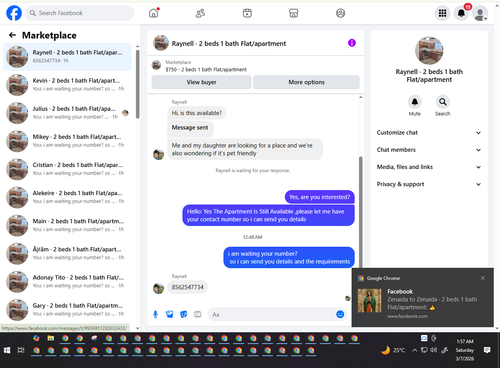This screenshot has width=500, height=368.
Task: Open the weather widget showing 25°C
Action: [393, 350]
